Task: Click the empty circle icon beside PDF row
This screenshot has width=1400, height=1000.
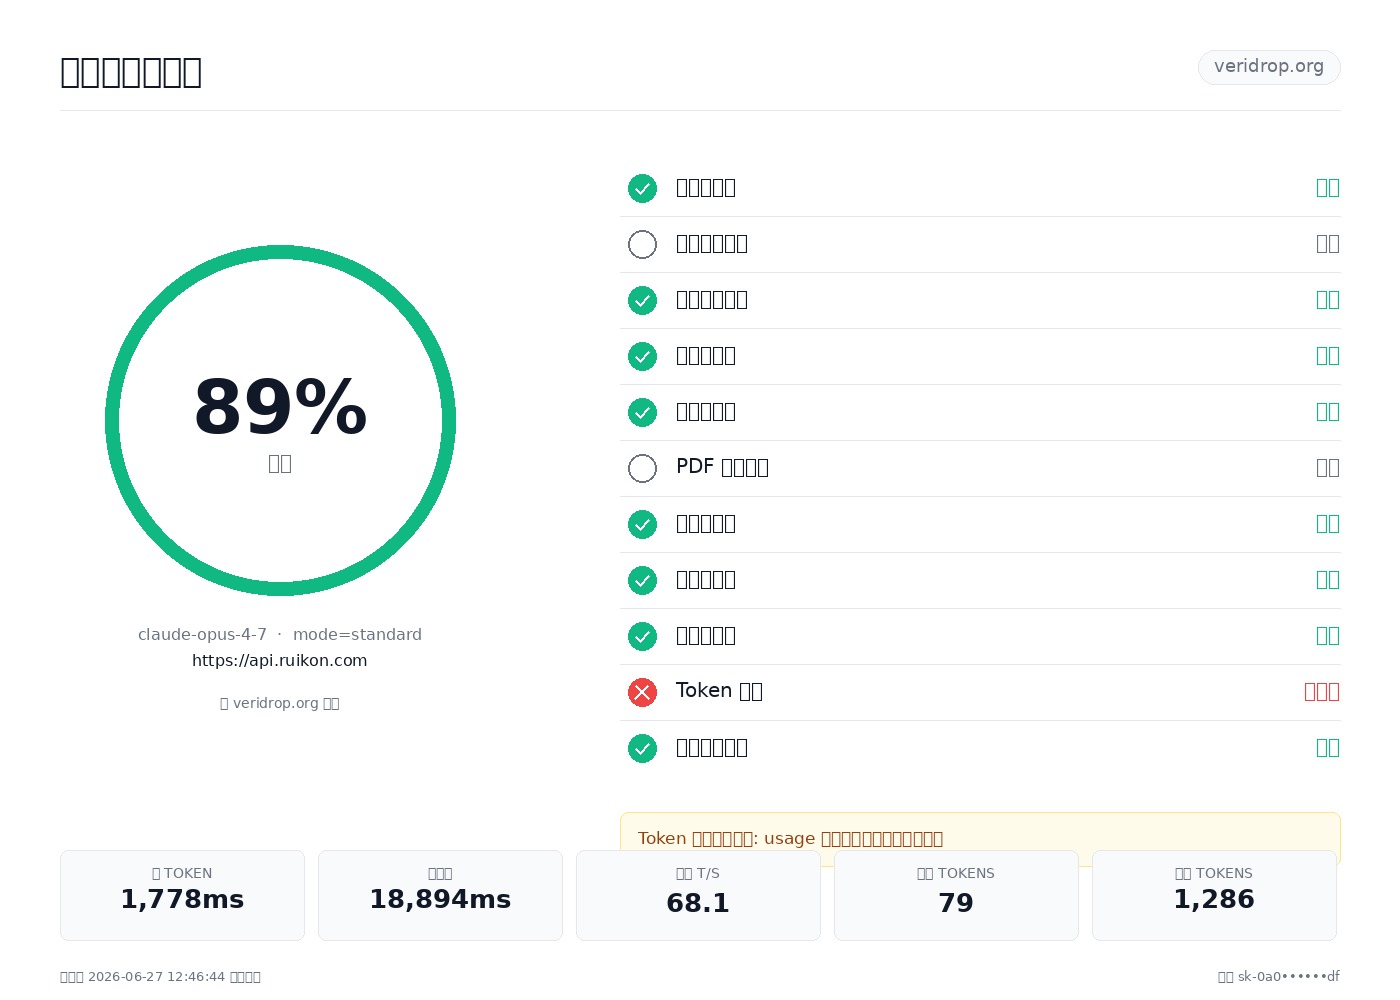Action: (x=642, y=468)
